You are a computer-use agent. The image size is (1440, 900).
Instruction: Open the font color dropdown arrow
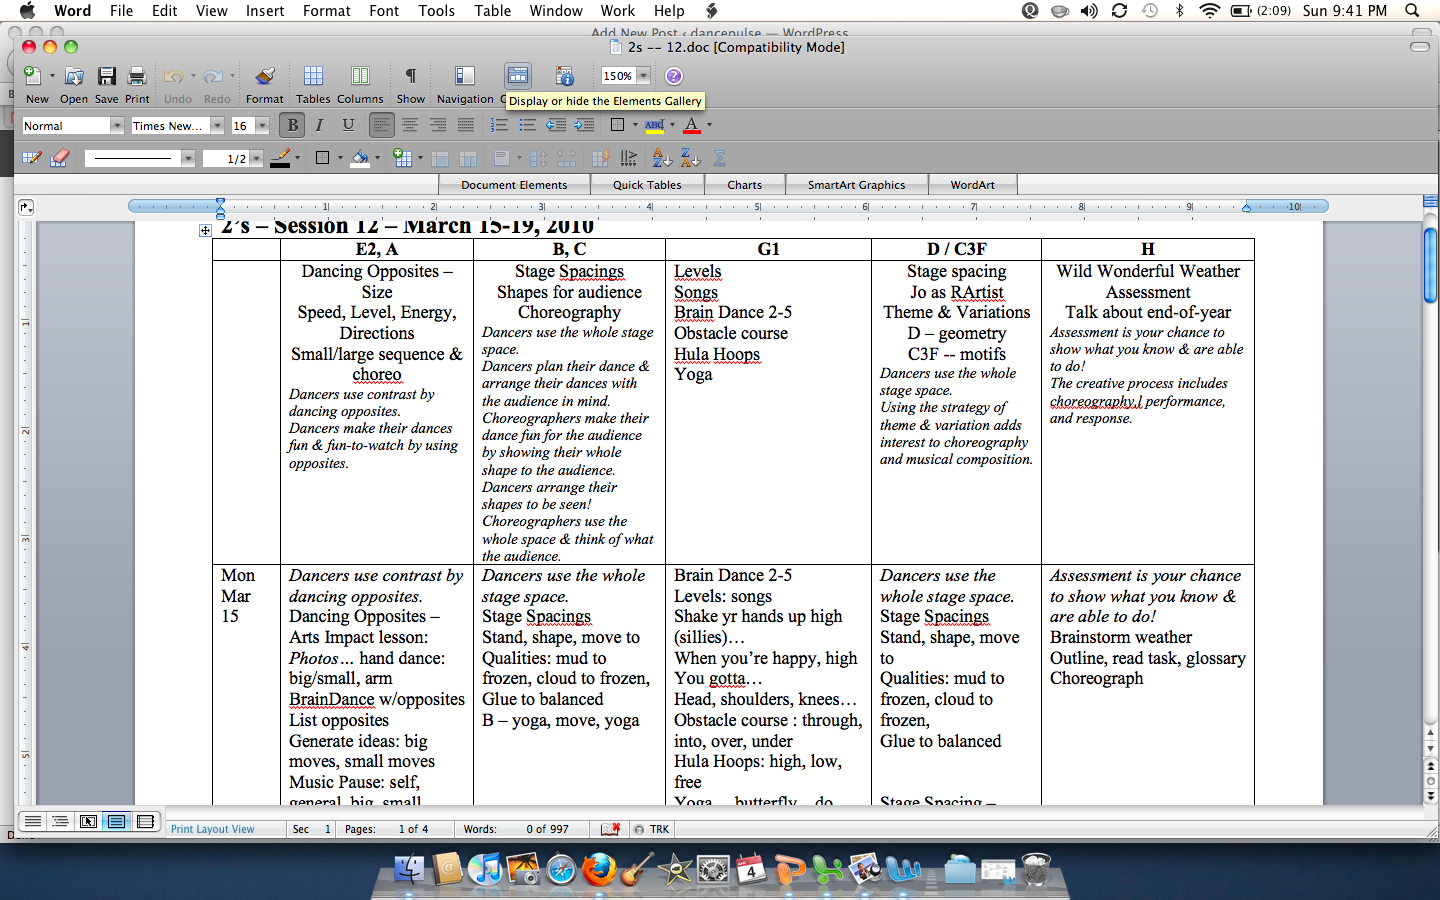(709, 125)
